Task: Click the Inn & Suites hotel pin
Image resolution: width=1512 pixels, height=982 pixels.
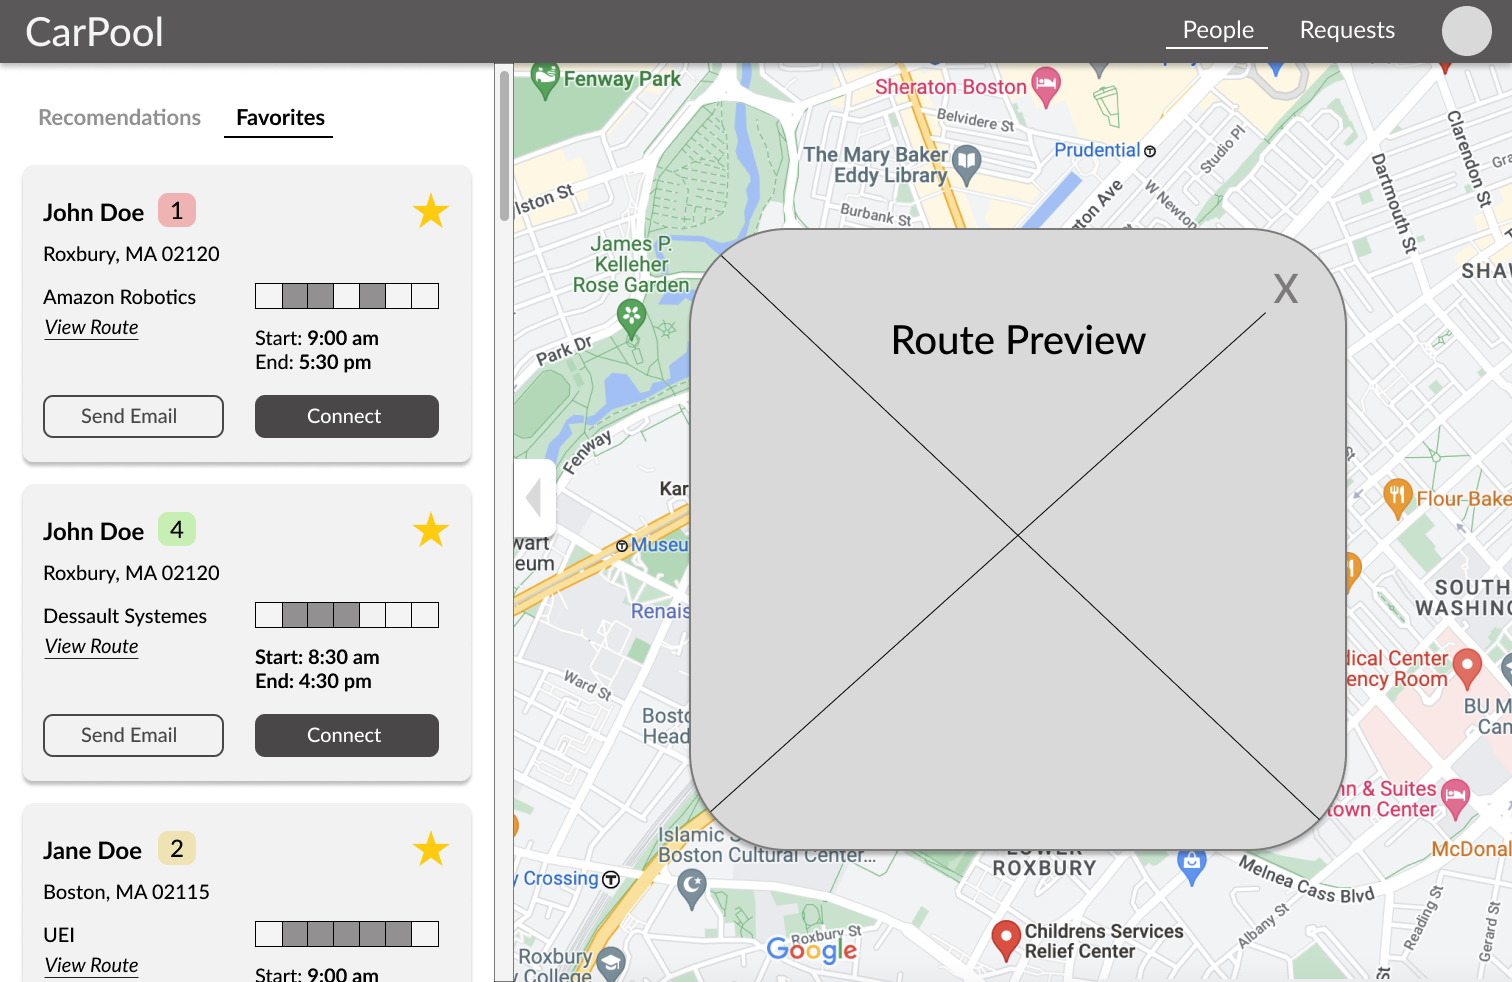Action: coord(1456,798)
